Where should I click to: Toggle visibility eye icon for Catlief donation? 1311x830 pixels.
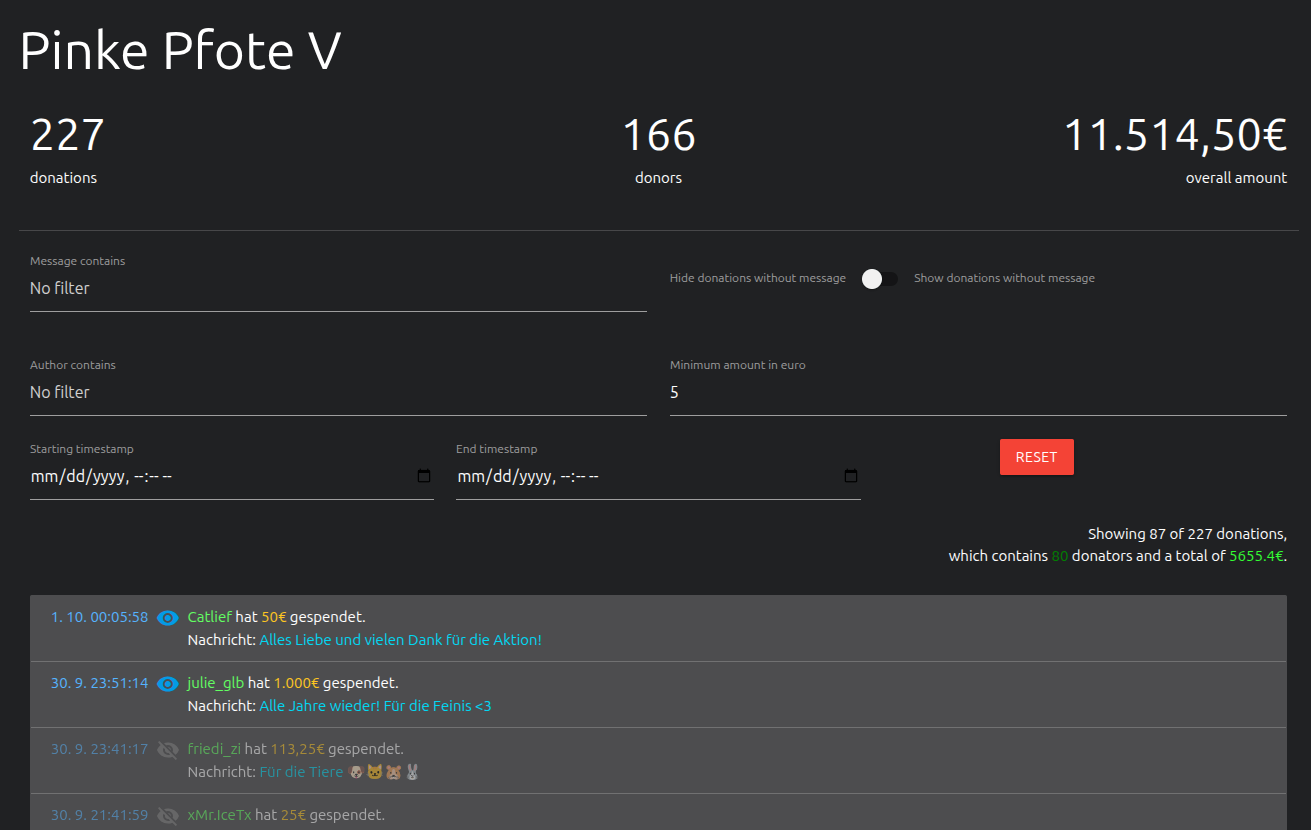pos(168,618)
